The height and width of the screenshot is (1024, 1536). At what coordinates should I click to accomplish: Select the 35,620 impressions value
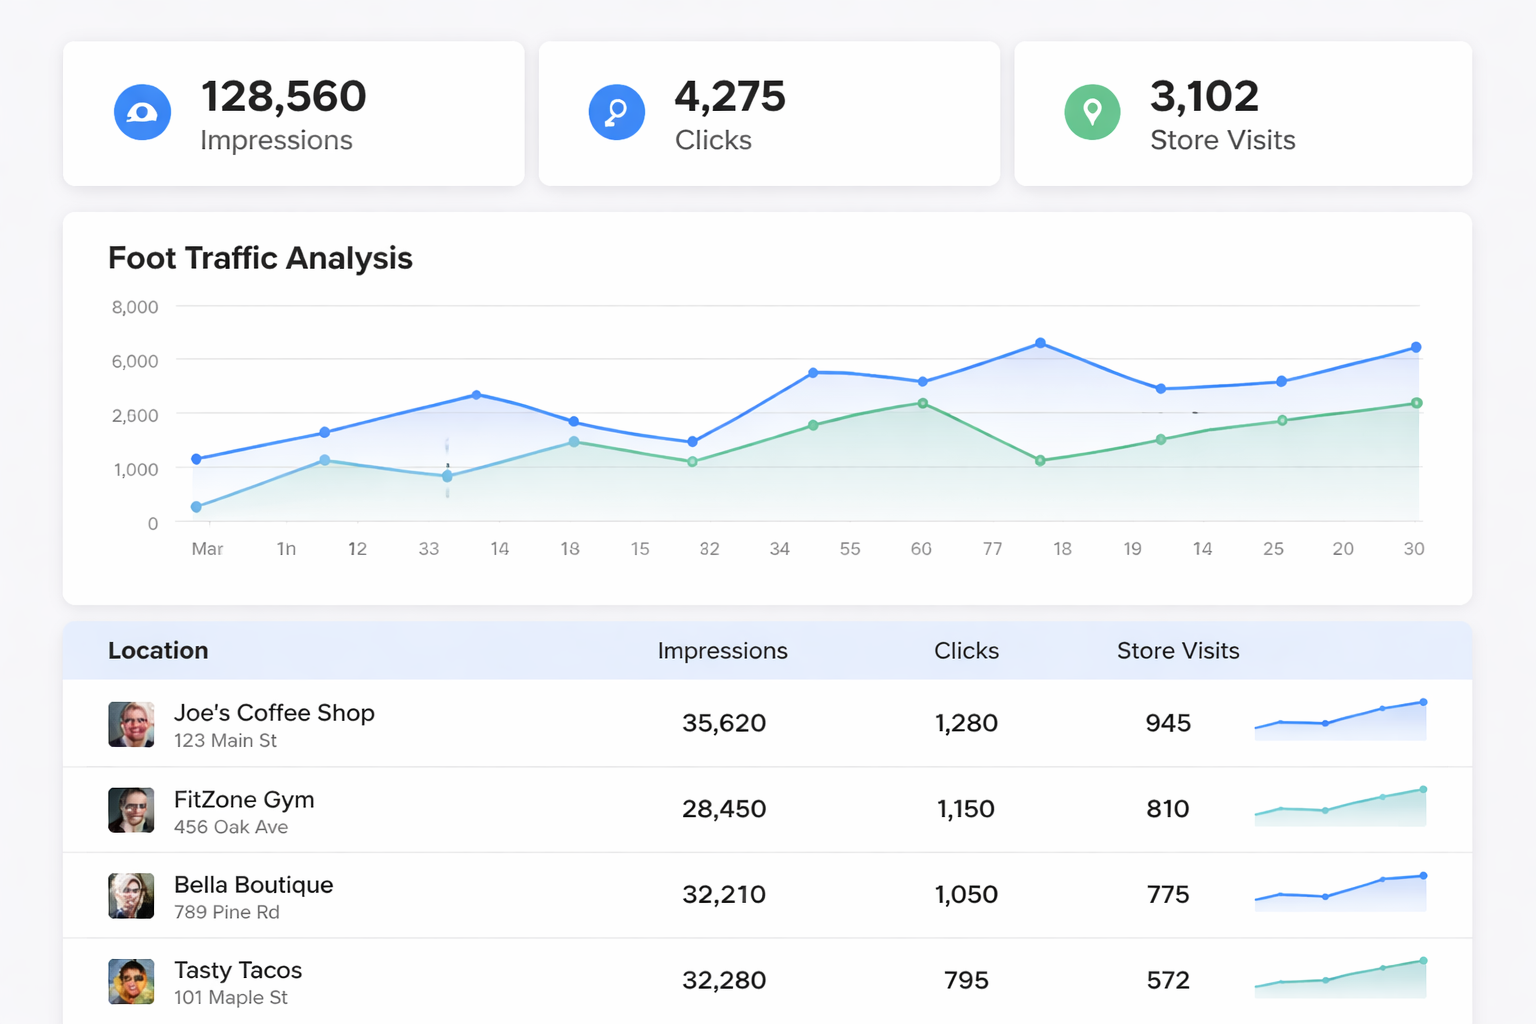click(x=723, y=723)
